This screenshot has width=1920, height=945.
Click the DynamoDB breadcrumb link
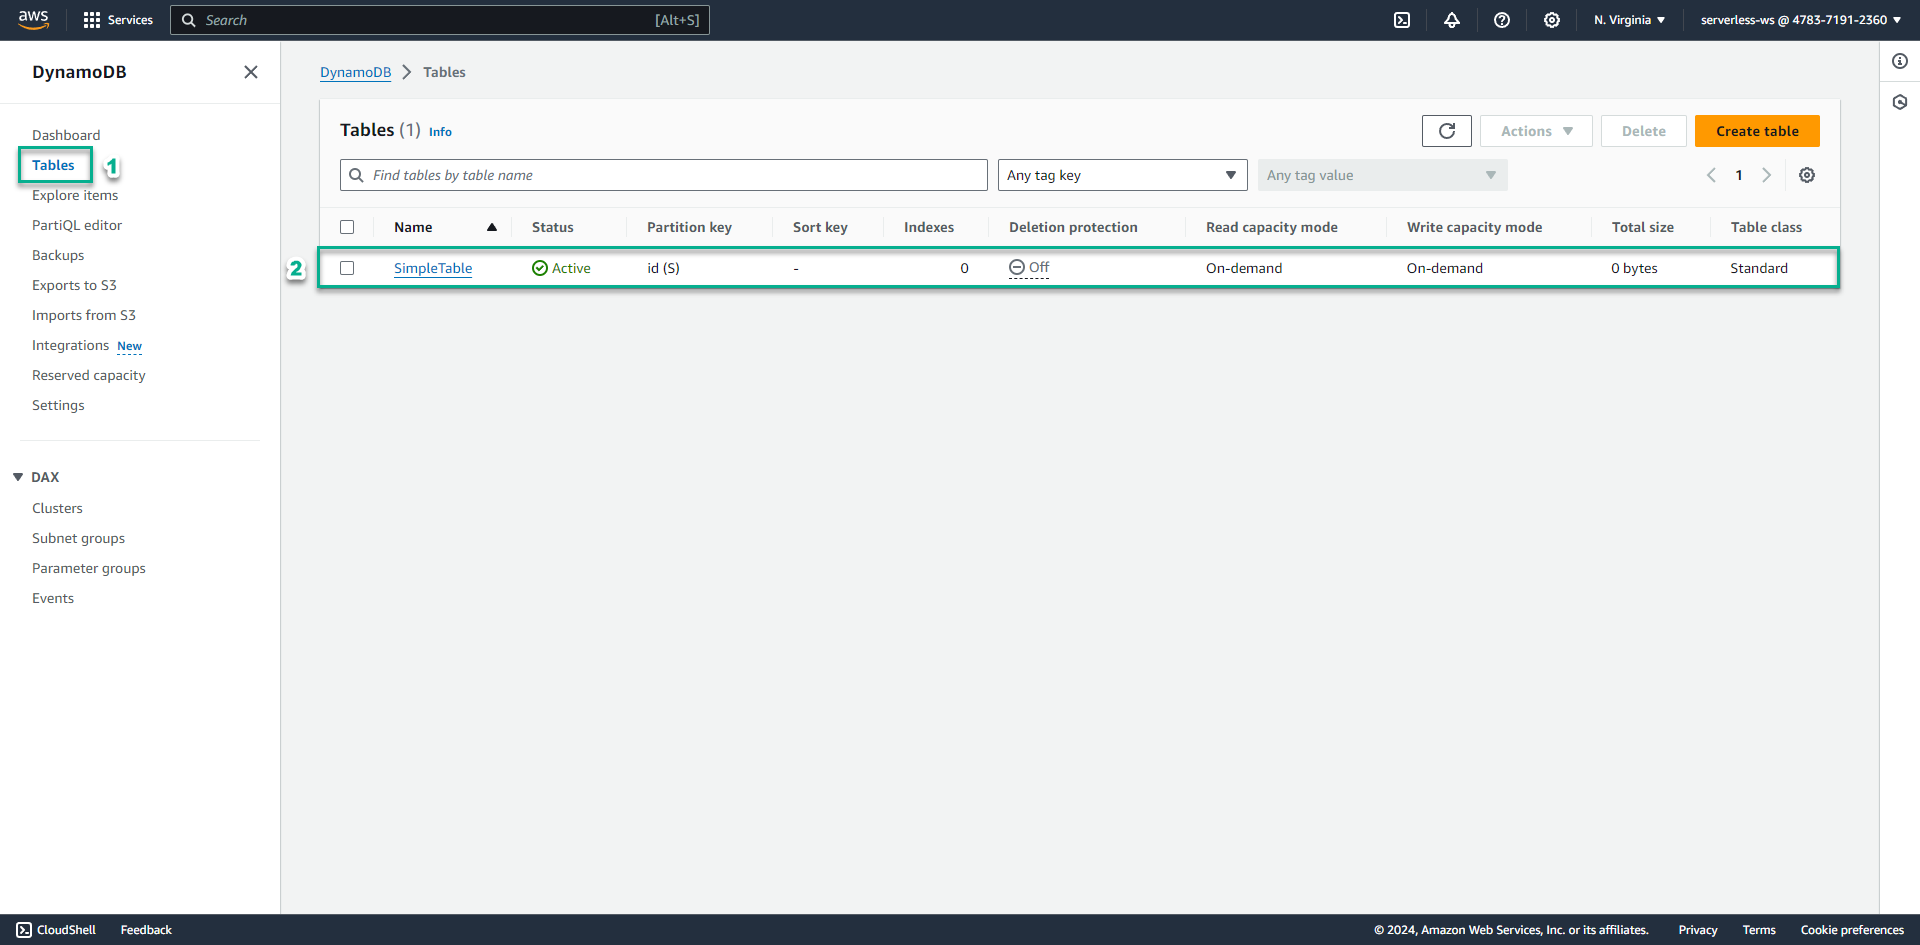point(355,72)
